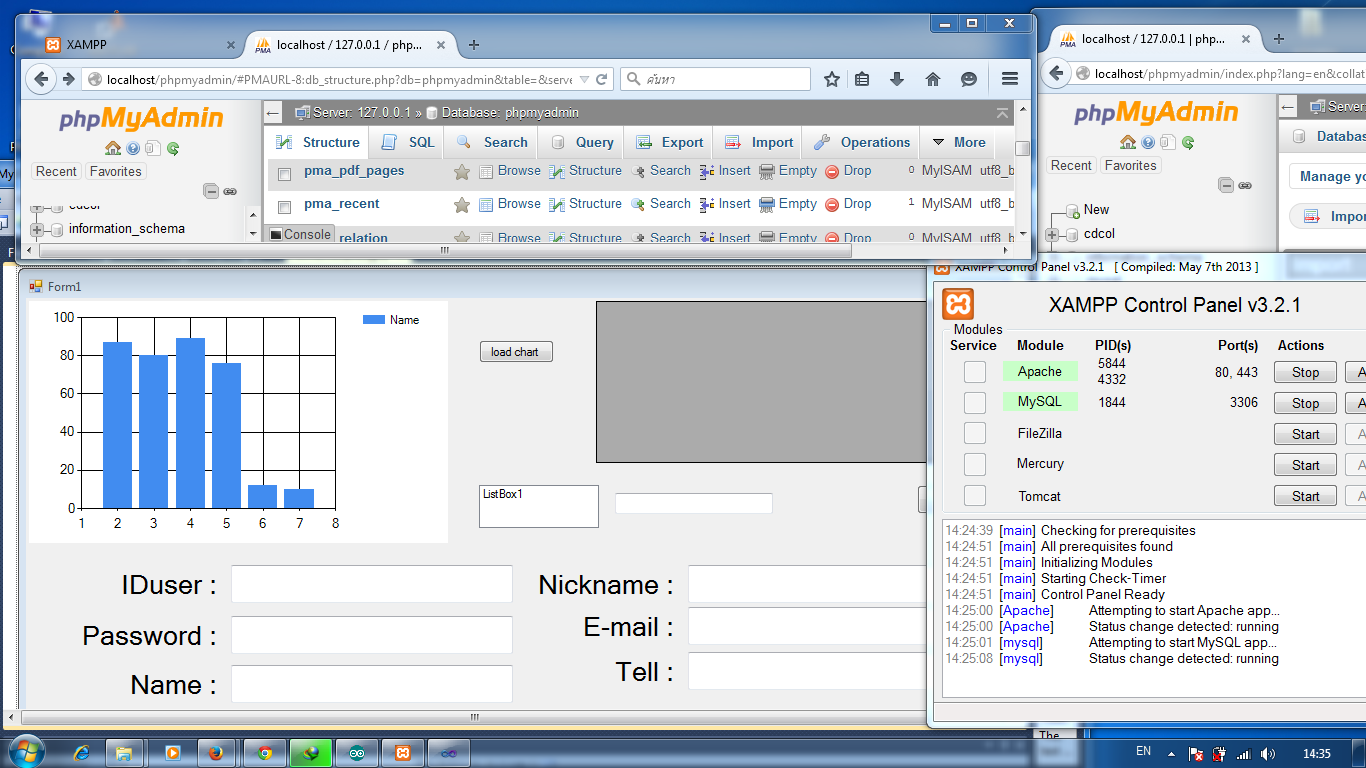Open the More dropdown in phpMyAdmin
Screen dimensions: 1366x768
pyautogui.click(x=958, y=142)
